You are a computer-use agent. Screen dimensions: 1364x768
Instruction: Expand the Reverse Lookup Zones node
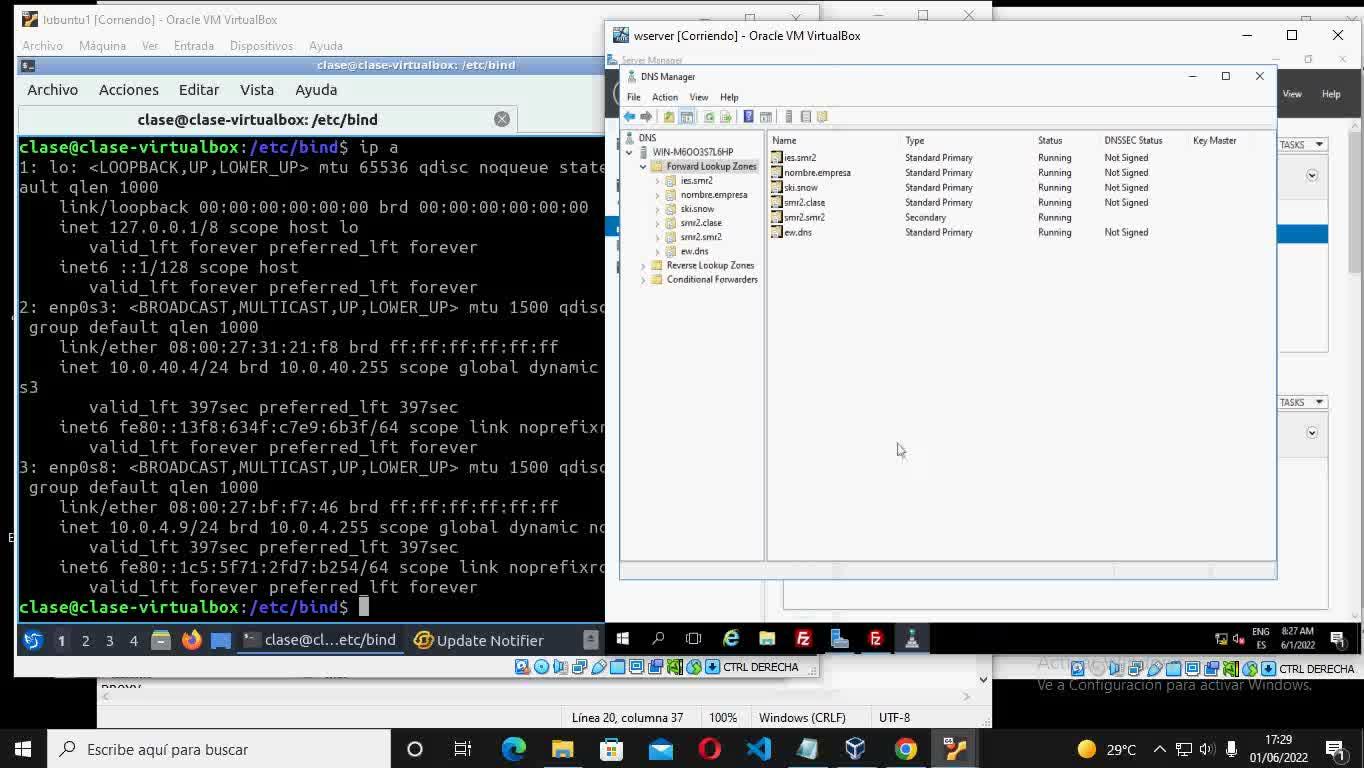pos(643,266)
